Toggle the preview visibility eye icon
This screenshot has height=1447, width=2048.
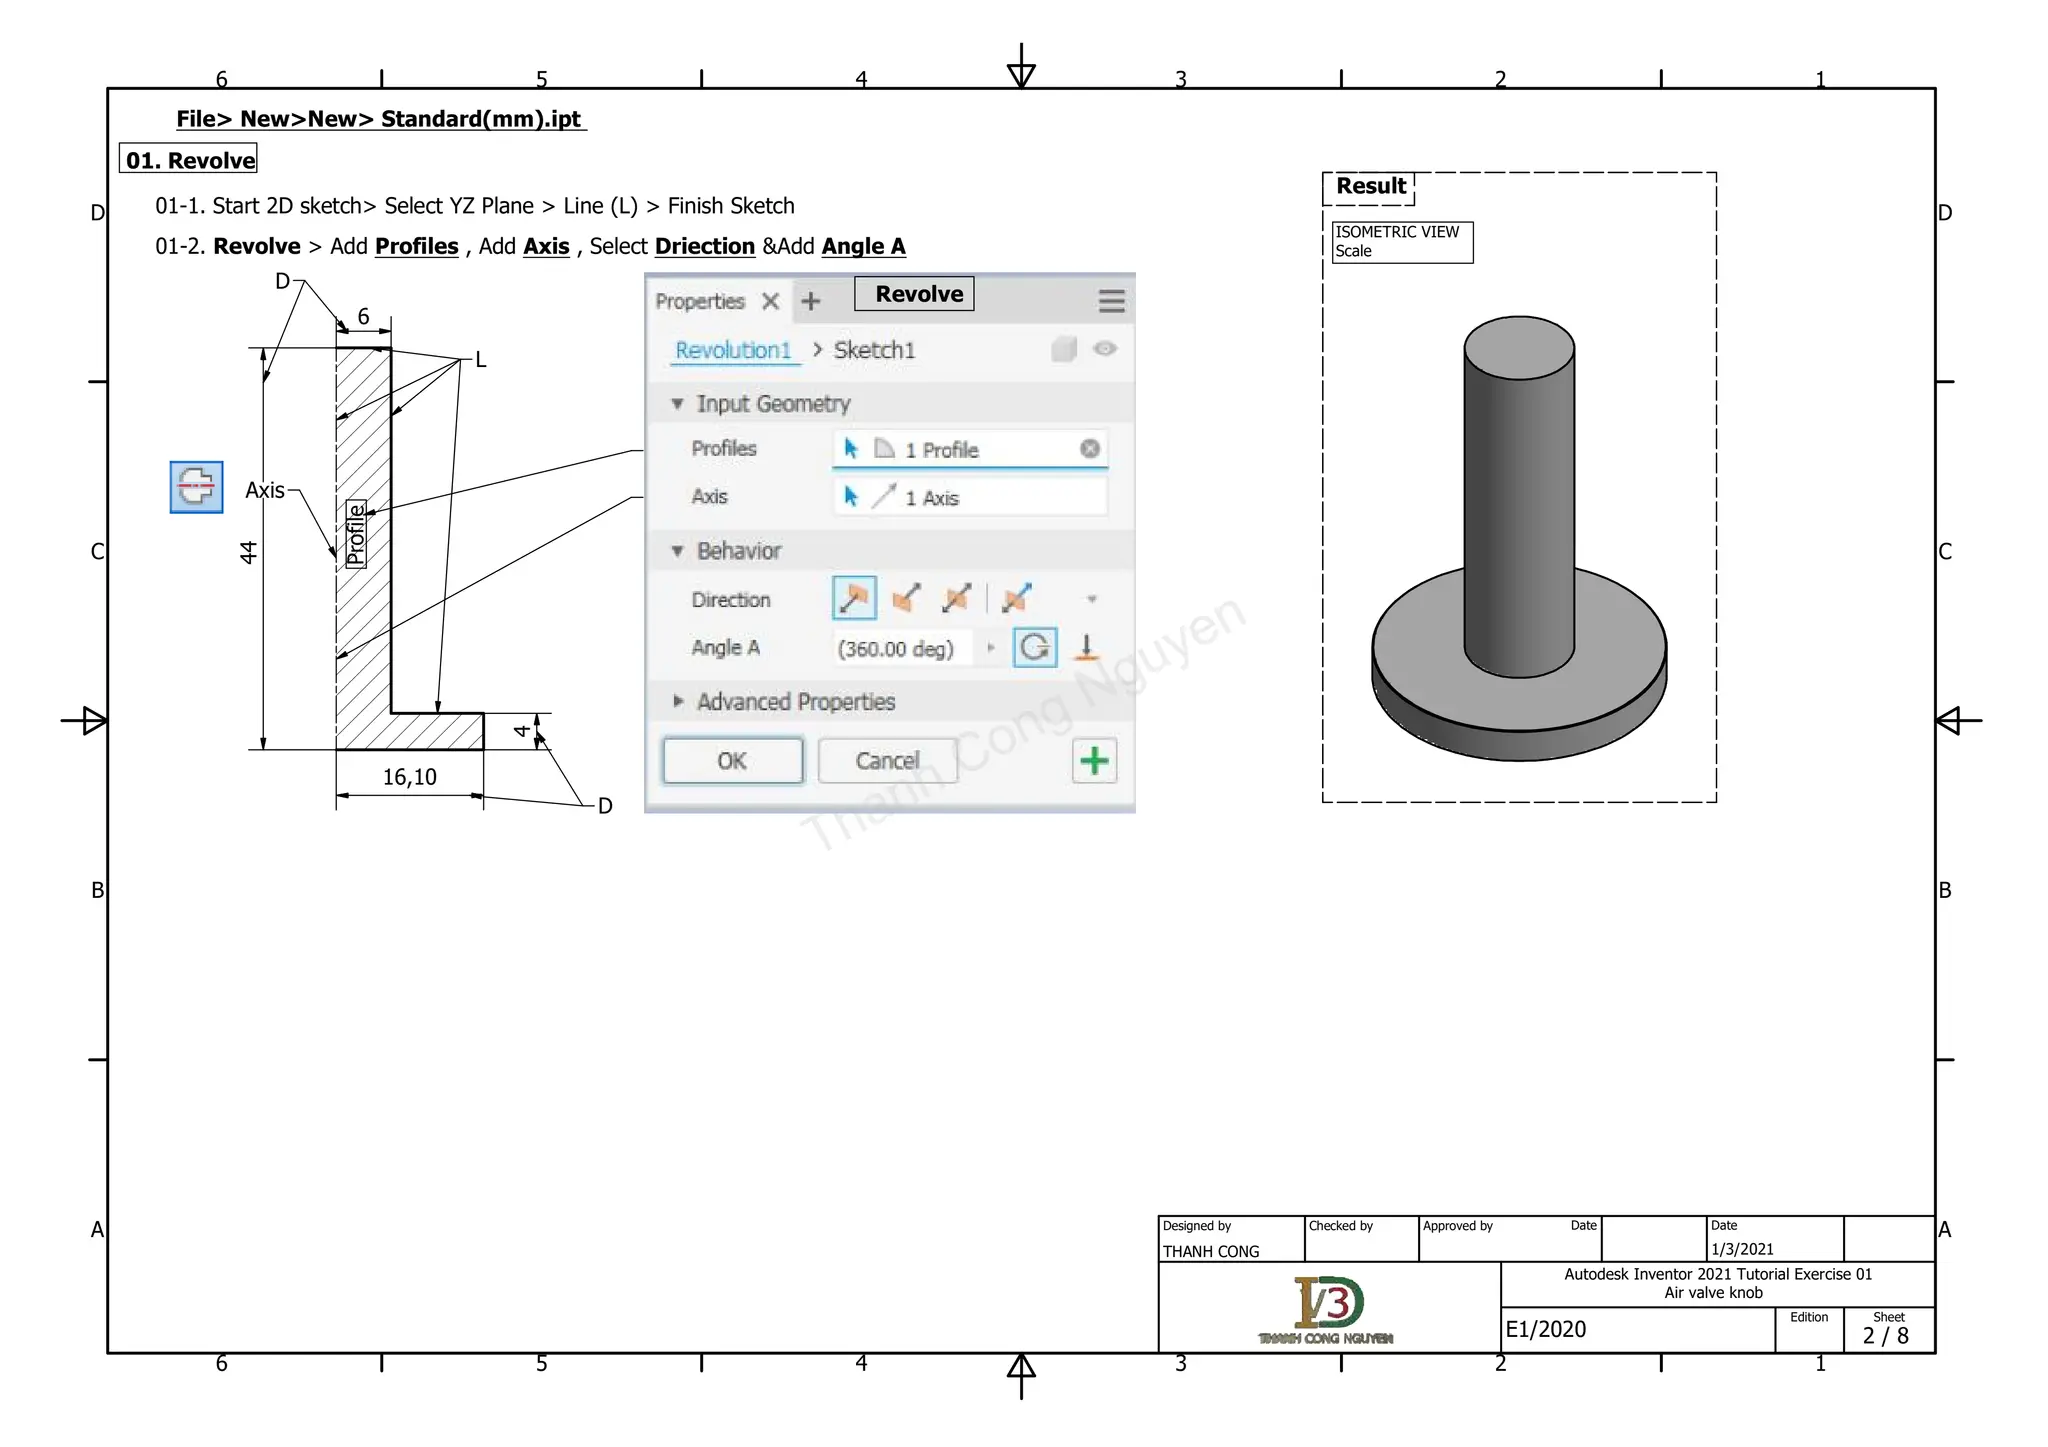1105,349
